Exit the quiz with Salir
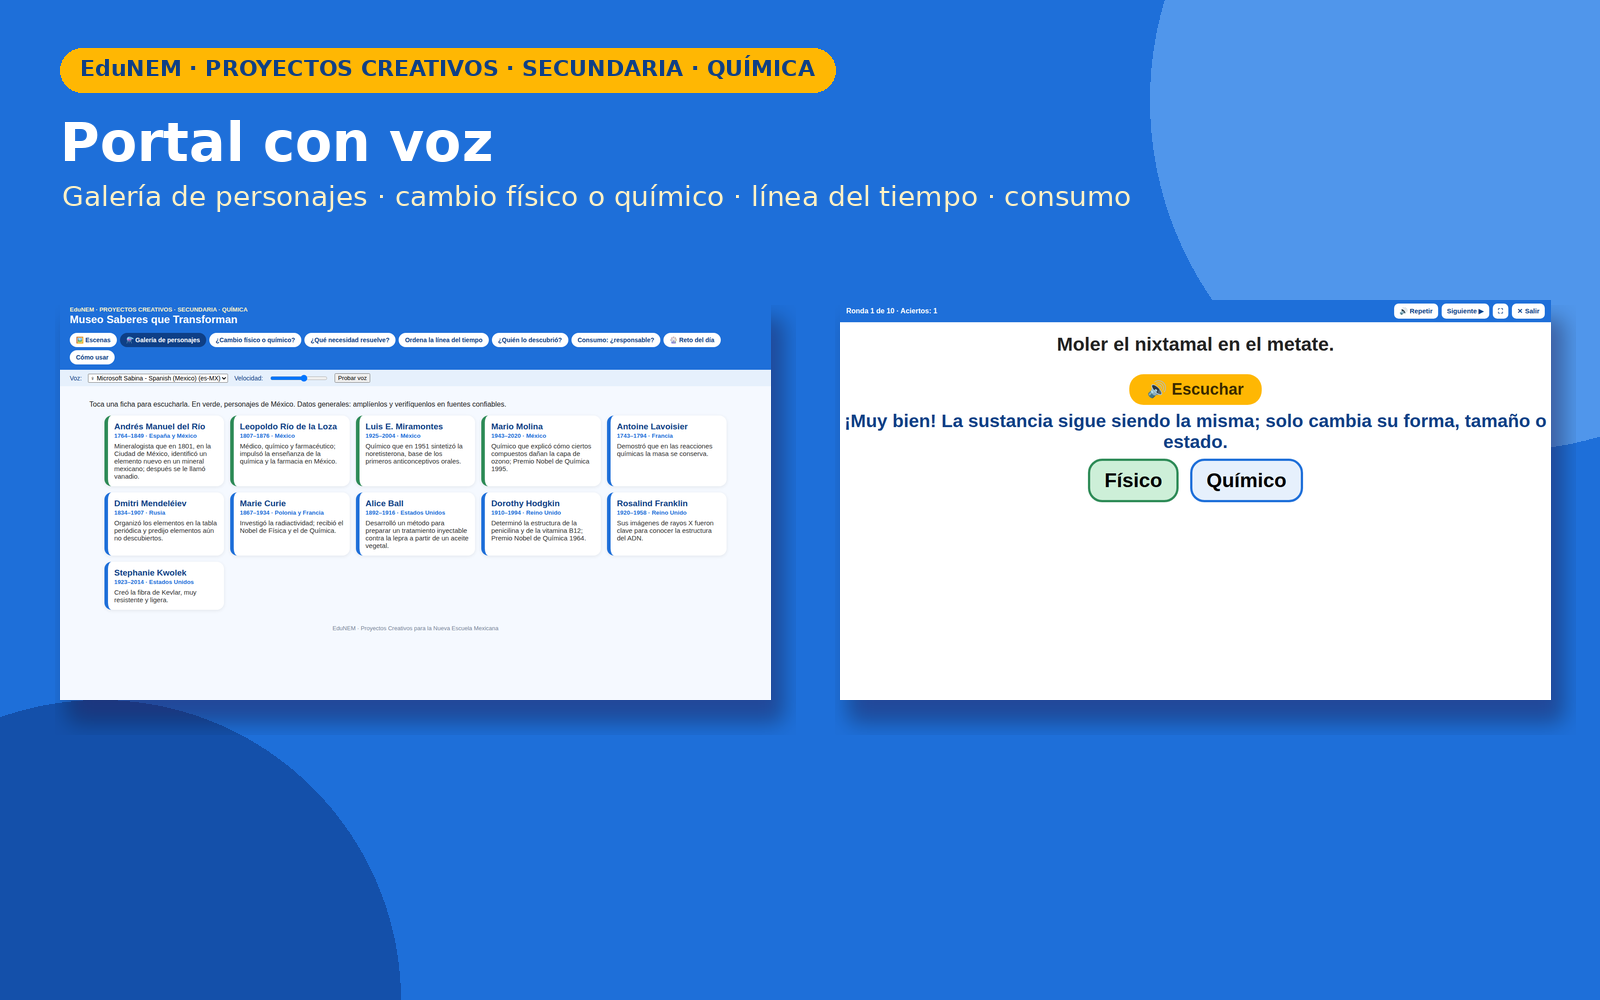The width and height of the screenshot is (1600, 1000). [1528, 311]
